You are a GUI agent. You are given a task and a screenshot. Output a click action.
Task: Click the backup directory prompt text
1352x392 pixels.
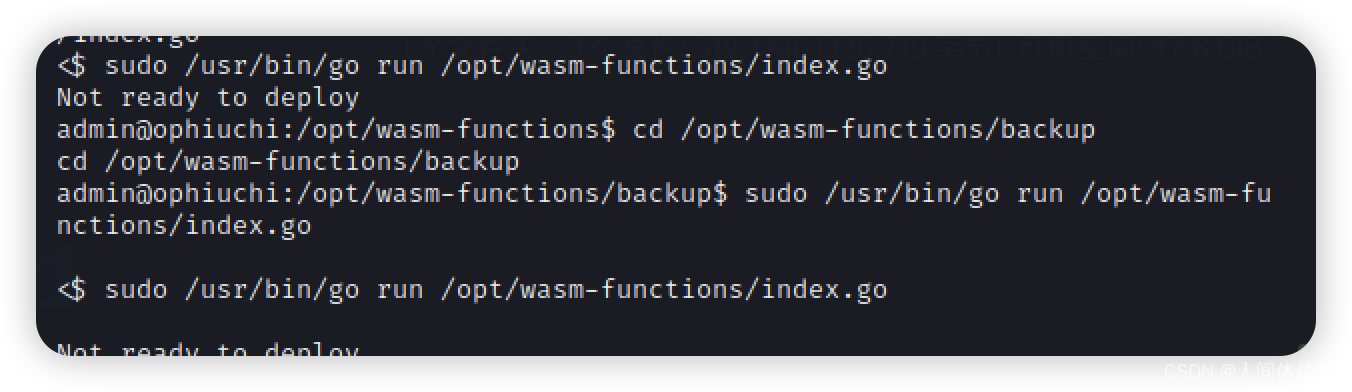coord(393,194)
